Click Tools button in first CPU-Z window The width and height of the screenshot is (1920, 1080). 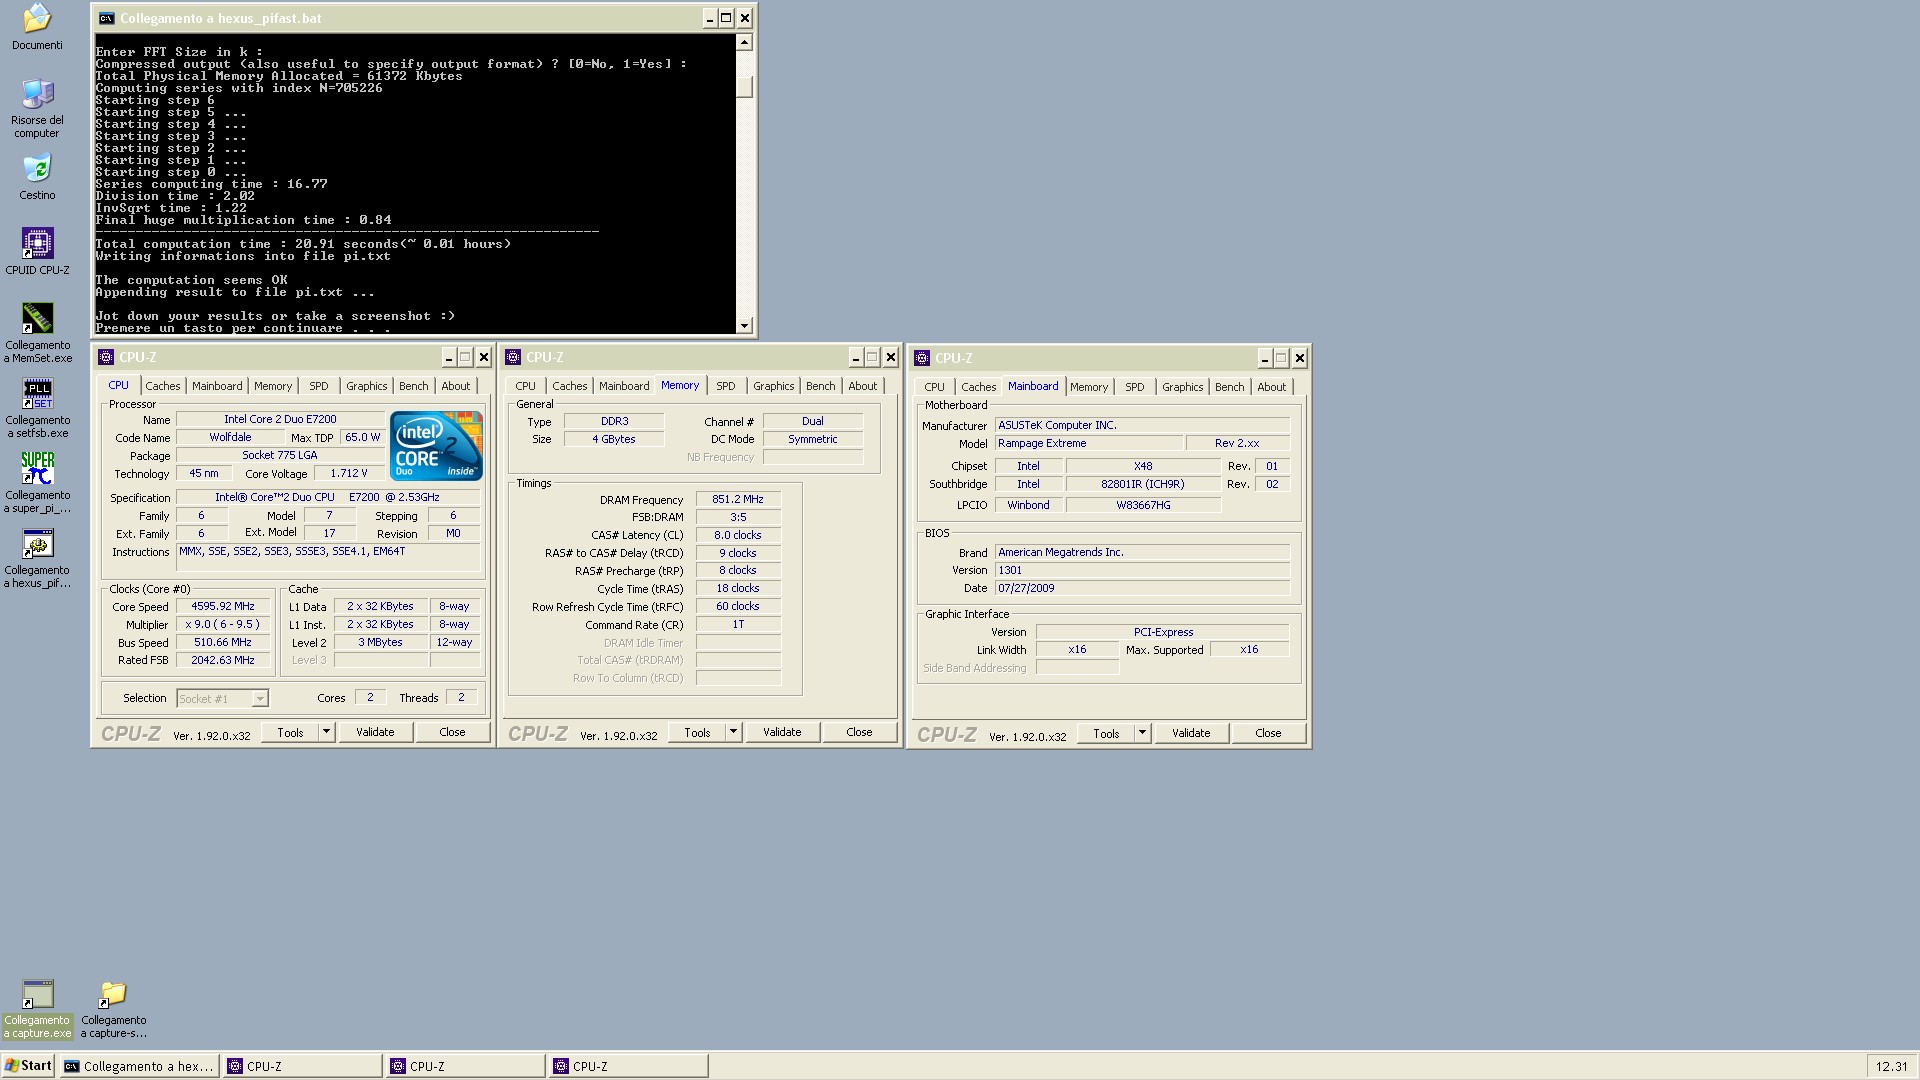click(290, 732)
